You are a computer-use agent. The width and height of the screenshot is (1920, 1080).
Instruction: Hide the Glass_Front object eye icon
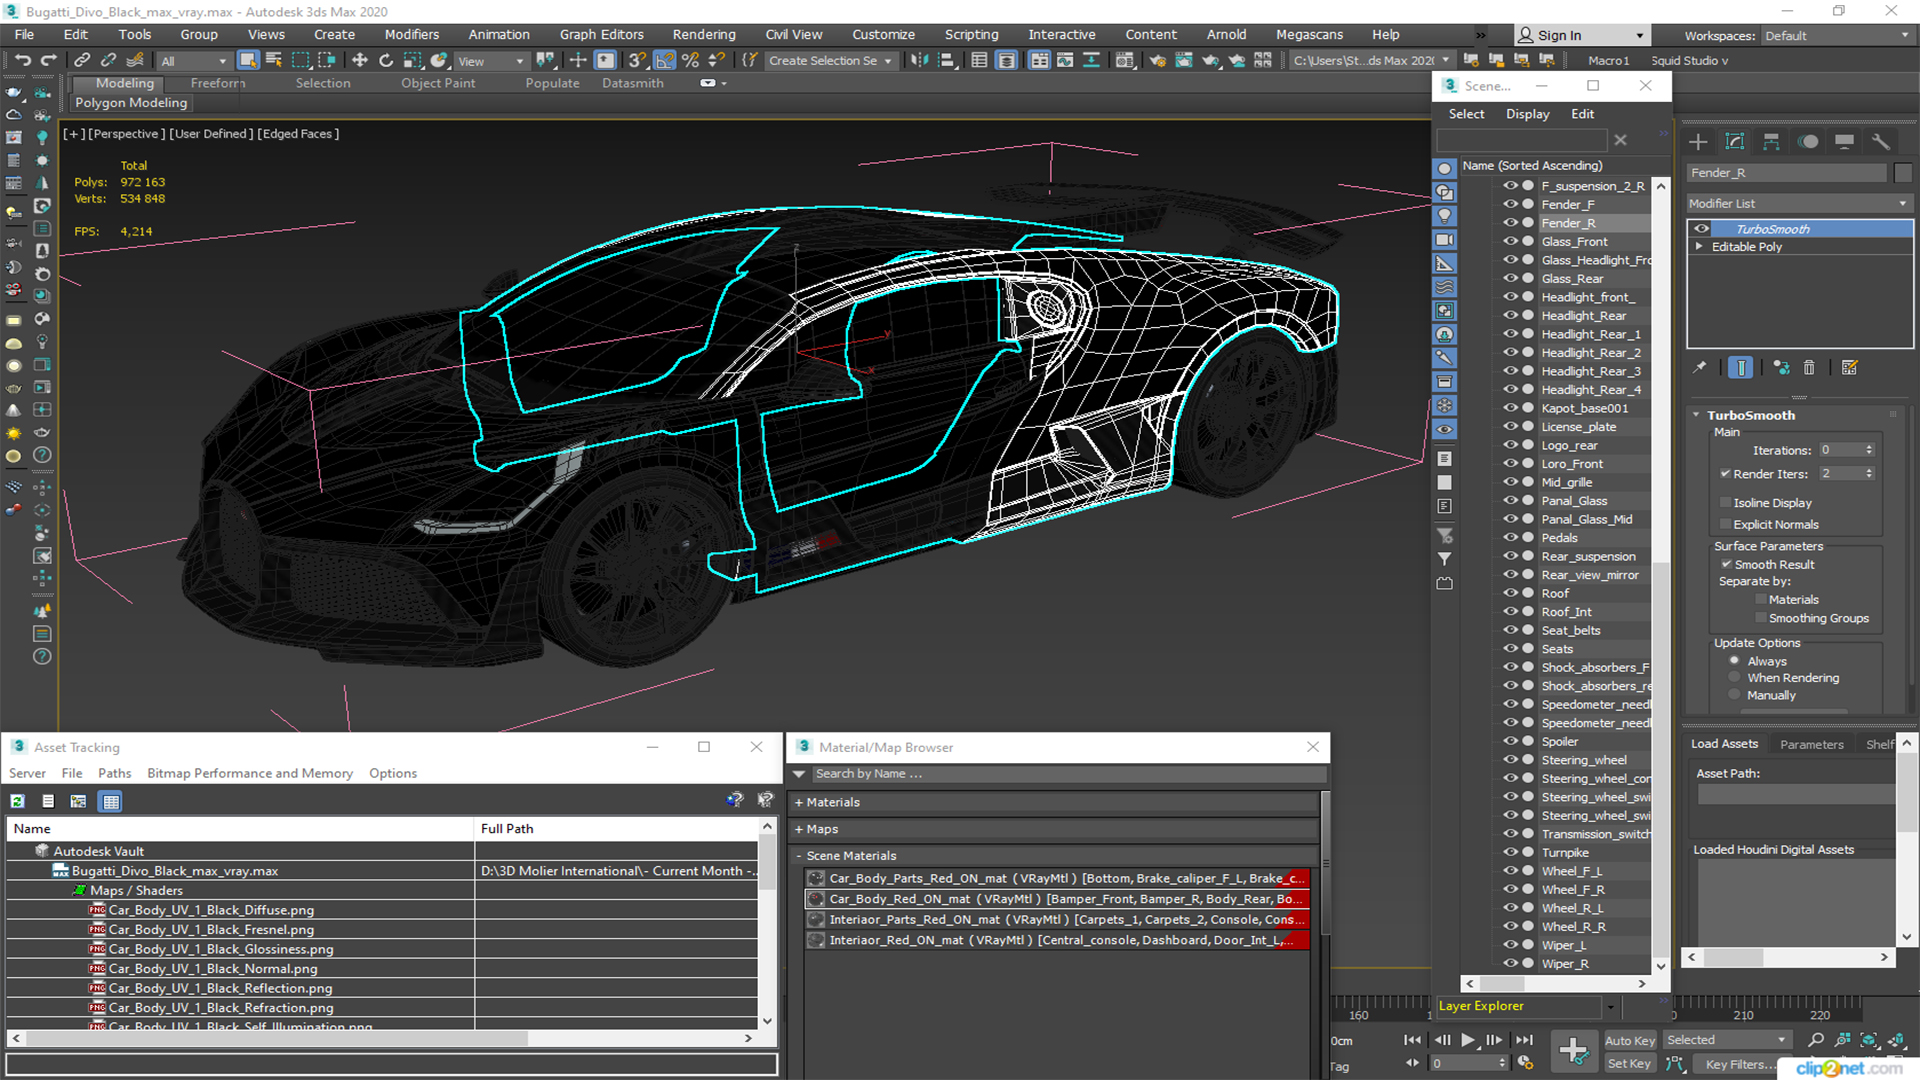click(1510, 241)
